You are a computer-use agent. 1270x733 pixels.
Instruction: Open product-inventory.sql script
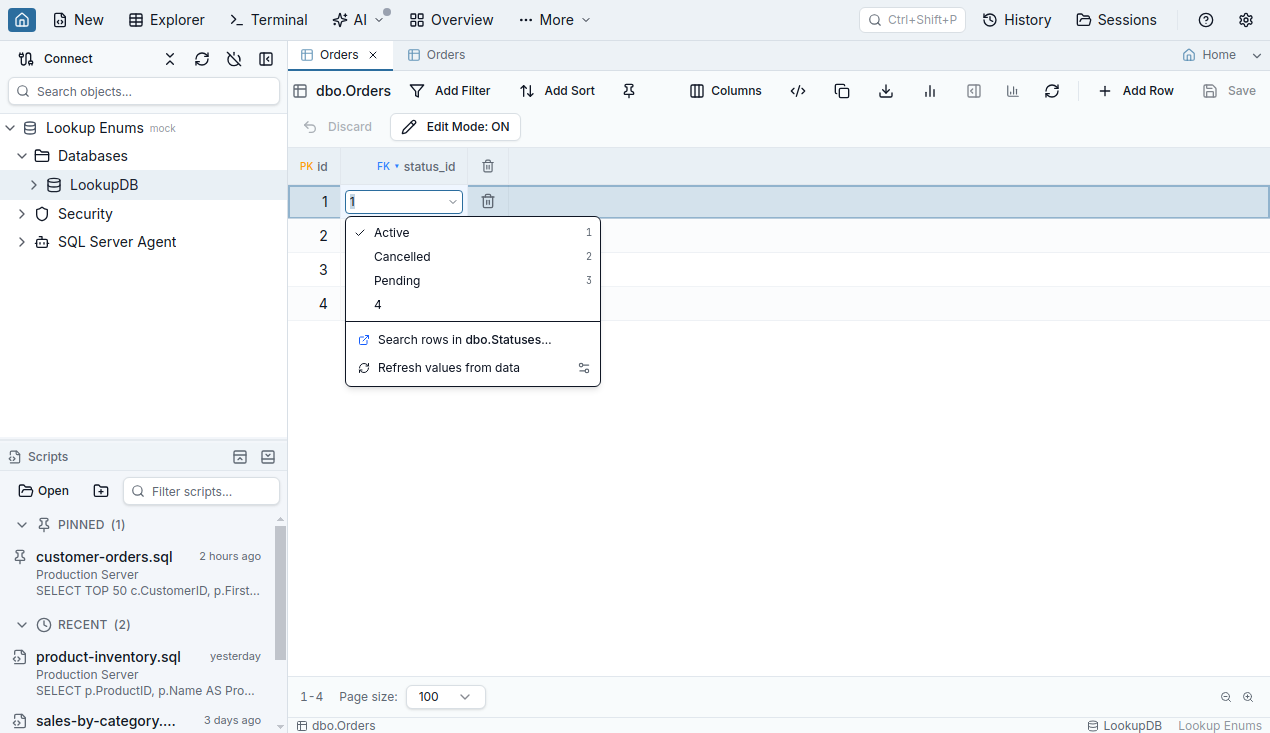pyautogui.click(x=137, y=673)
